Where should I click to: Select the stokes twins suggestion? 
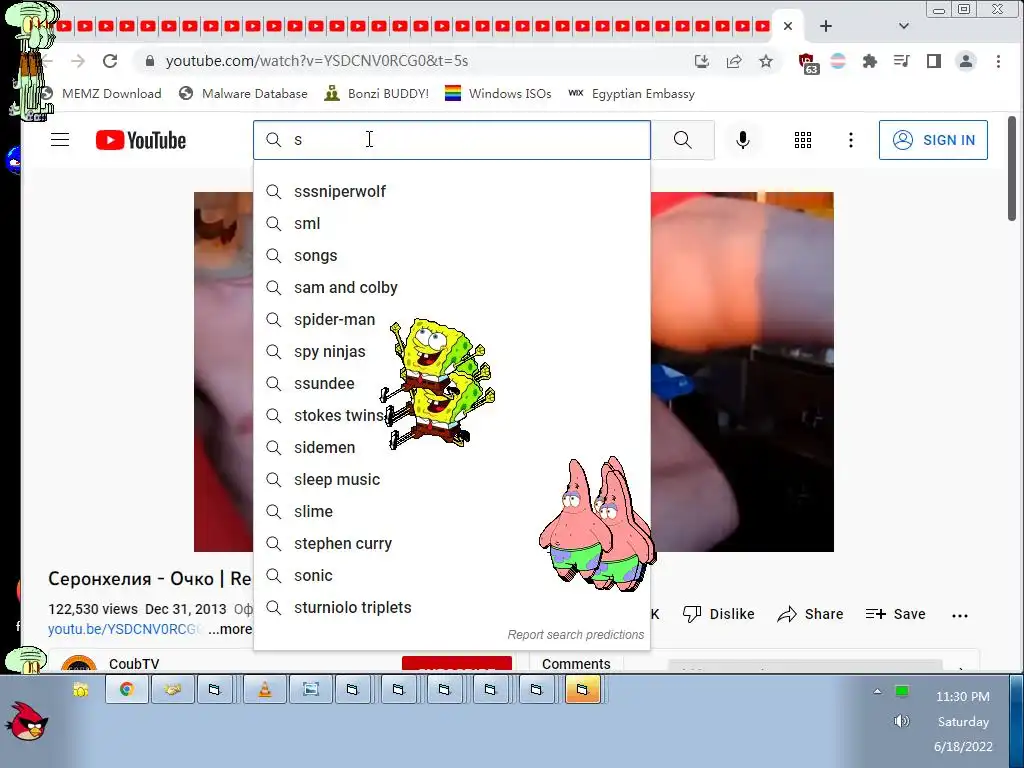[x=452, y=415]
